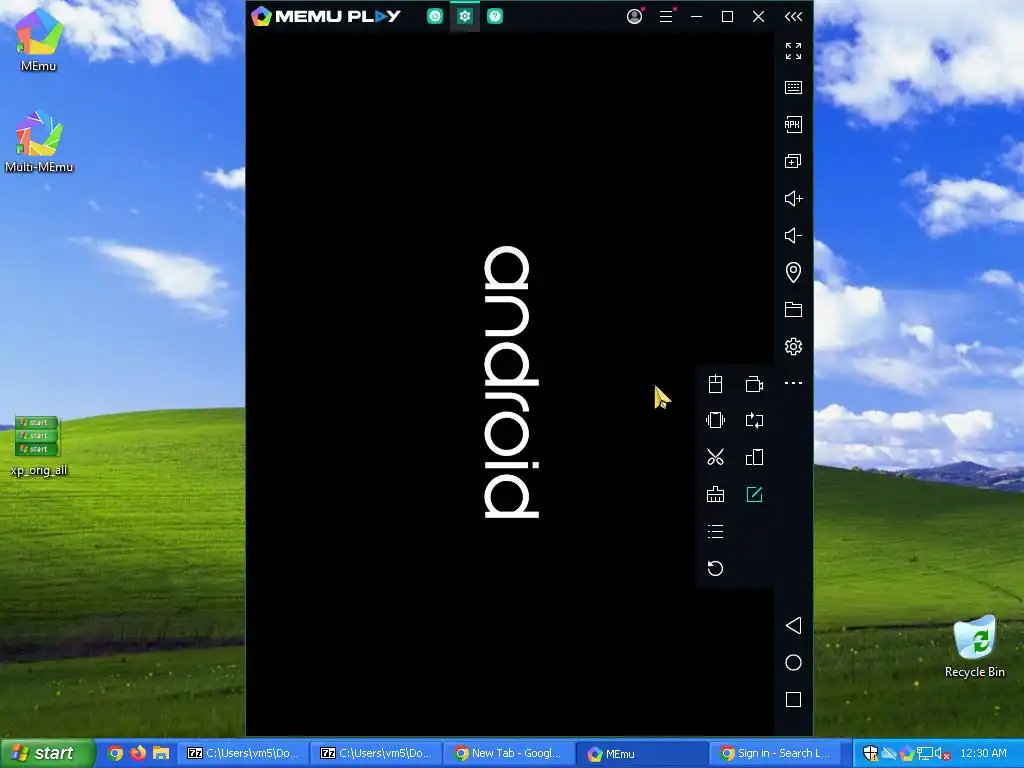1024x768 pixels.
Task: Open the GPS location pin tool
Action: pyautogui.click(x=793, y=272)
